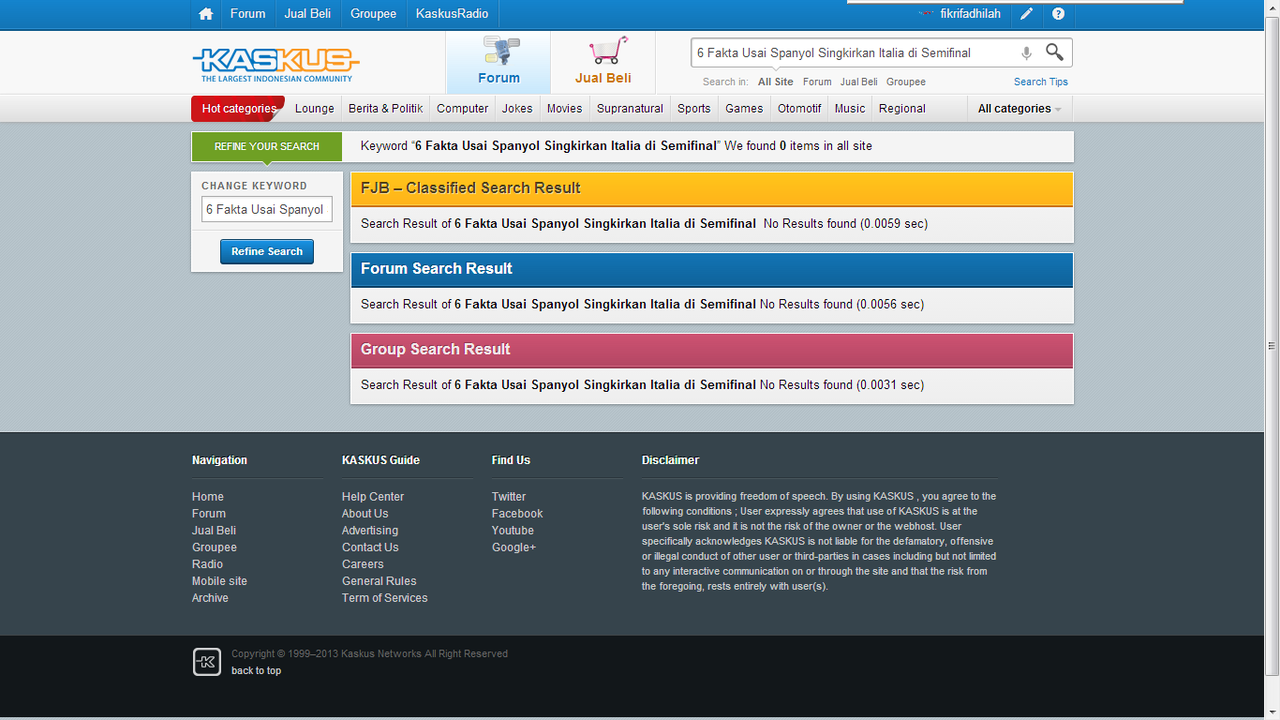Set search scope to Forum
The width and height of the screenshot is (1280, 720).
(817, 82)
